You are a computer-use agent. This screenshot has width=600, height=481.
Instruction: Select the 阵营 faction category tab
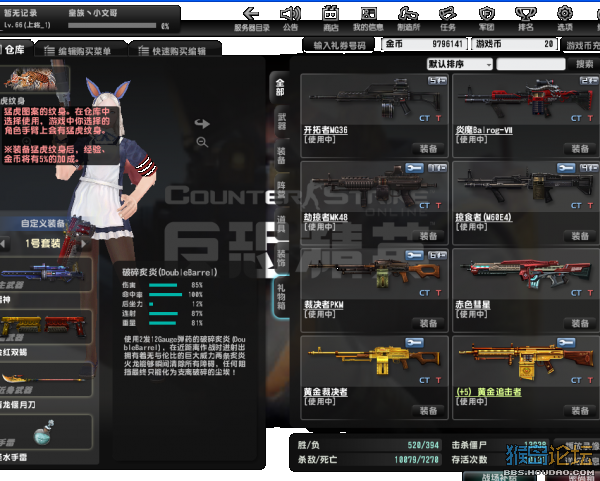pyautogui.click(x=281, y=190)
